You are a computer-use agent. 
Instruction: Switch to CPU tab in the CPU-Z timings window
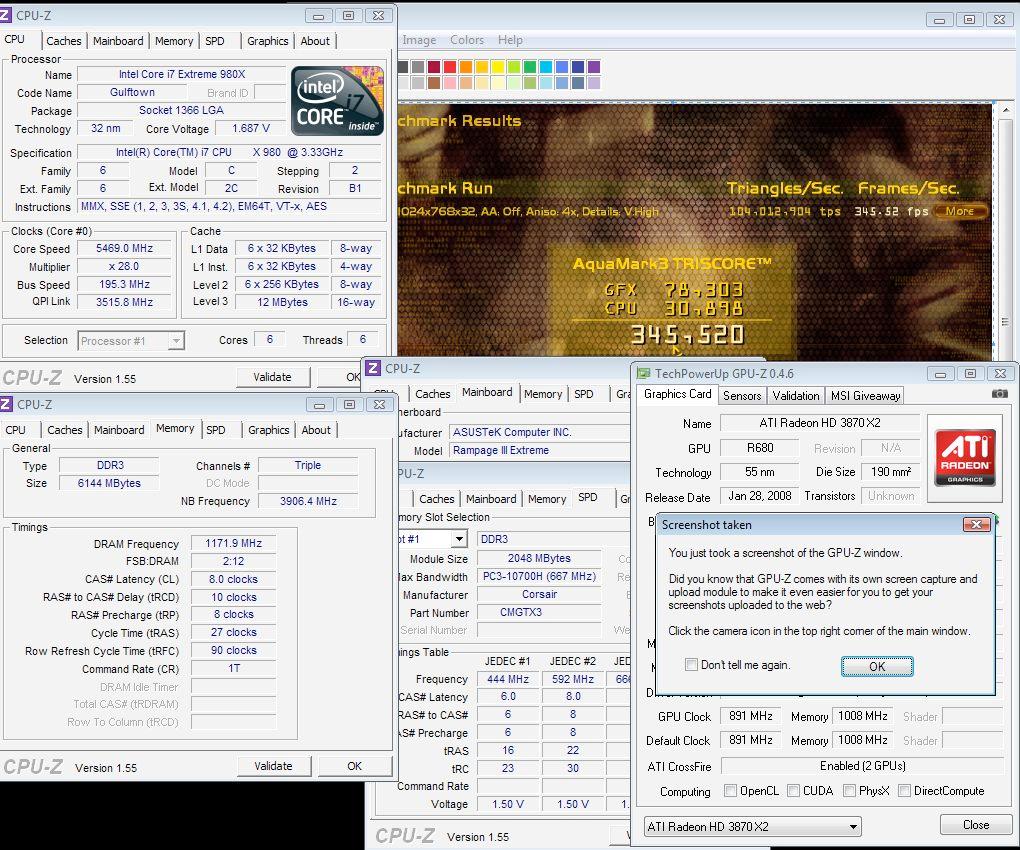pyautogui.click(x=16, y=430)
